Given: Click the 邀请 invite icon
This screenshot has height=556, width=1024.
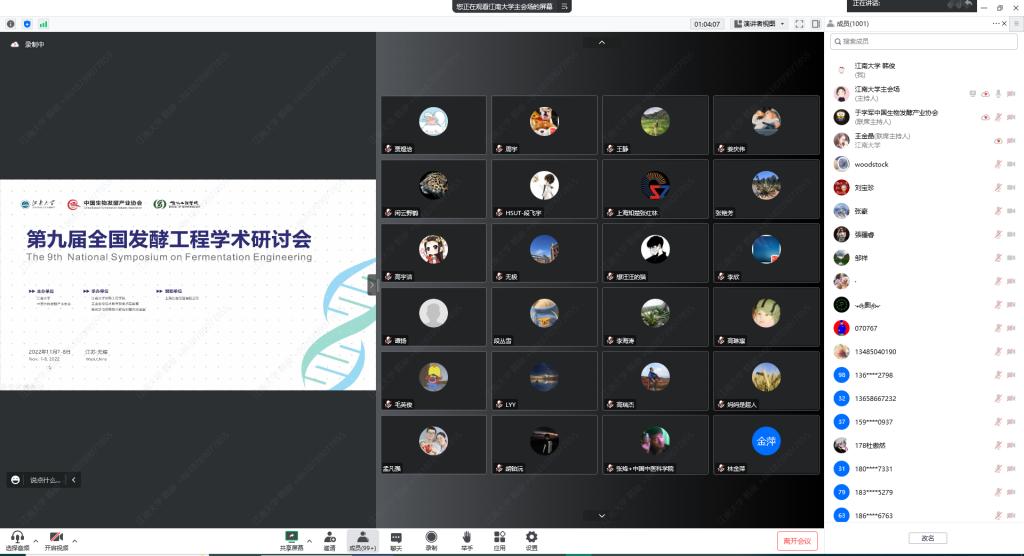Looking at the screenshot, I should (x=329, y=539).
